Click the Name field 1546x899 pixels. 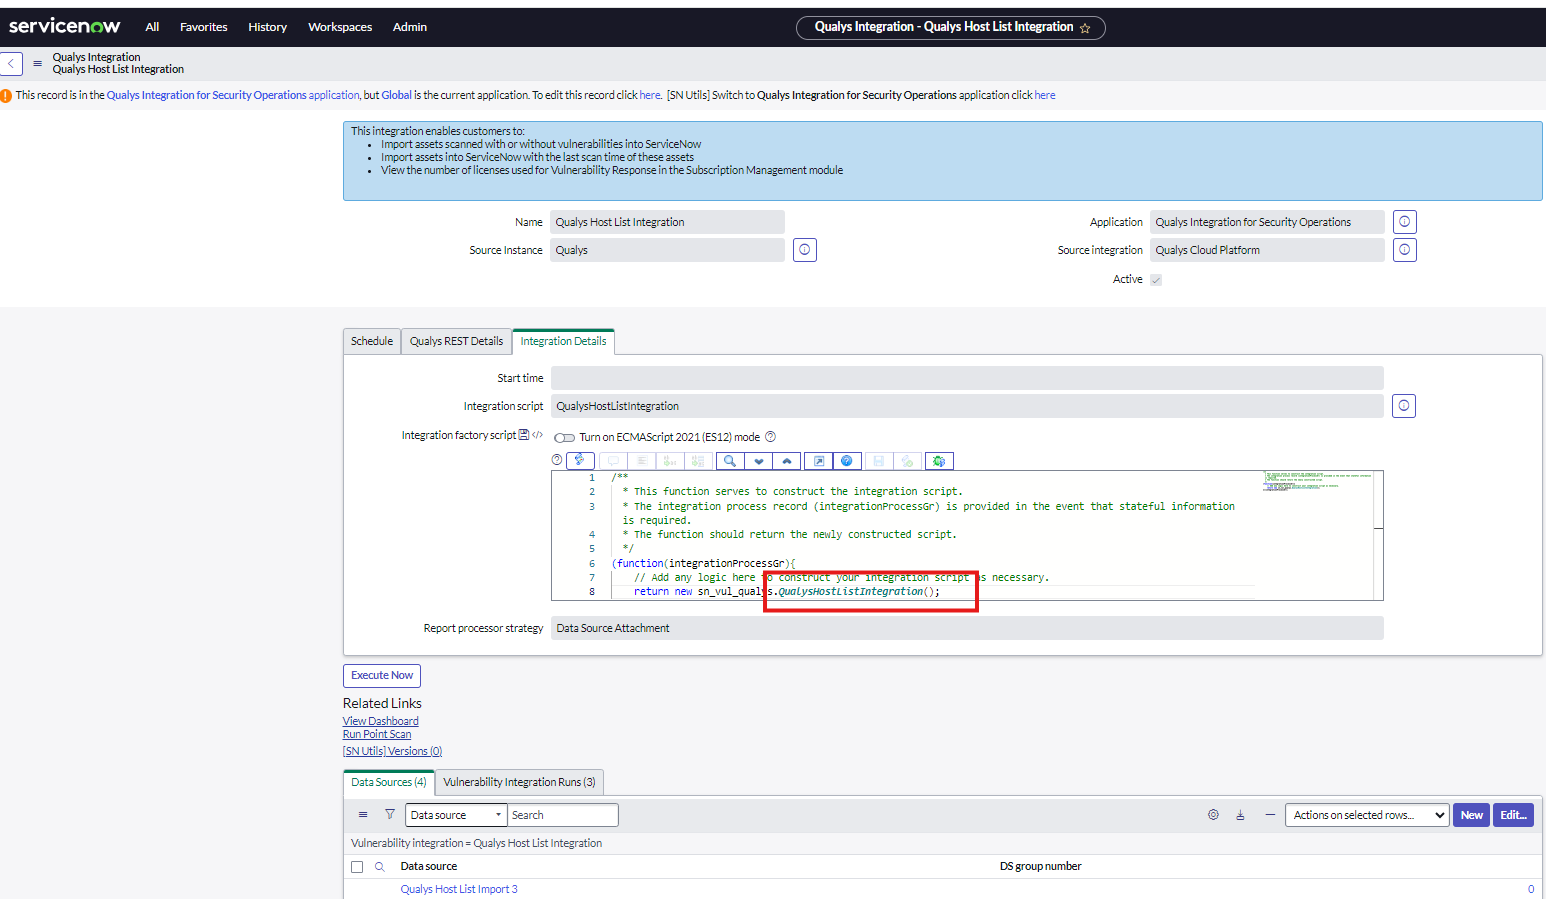click(667, 222)
